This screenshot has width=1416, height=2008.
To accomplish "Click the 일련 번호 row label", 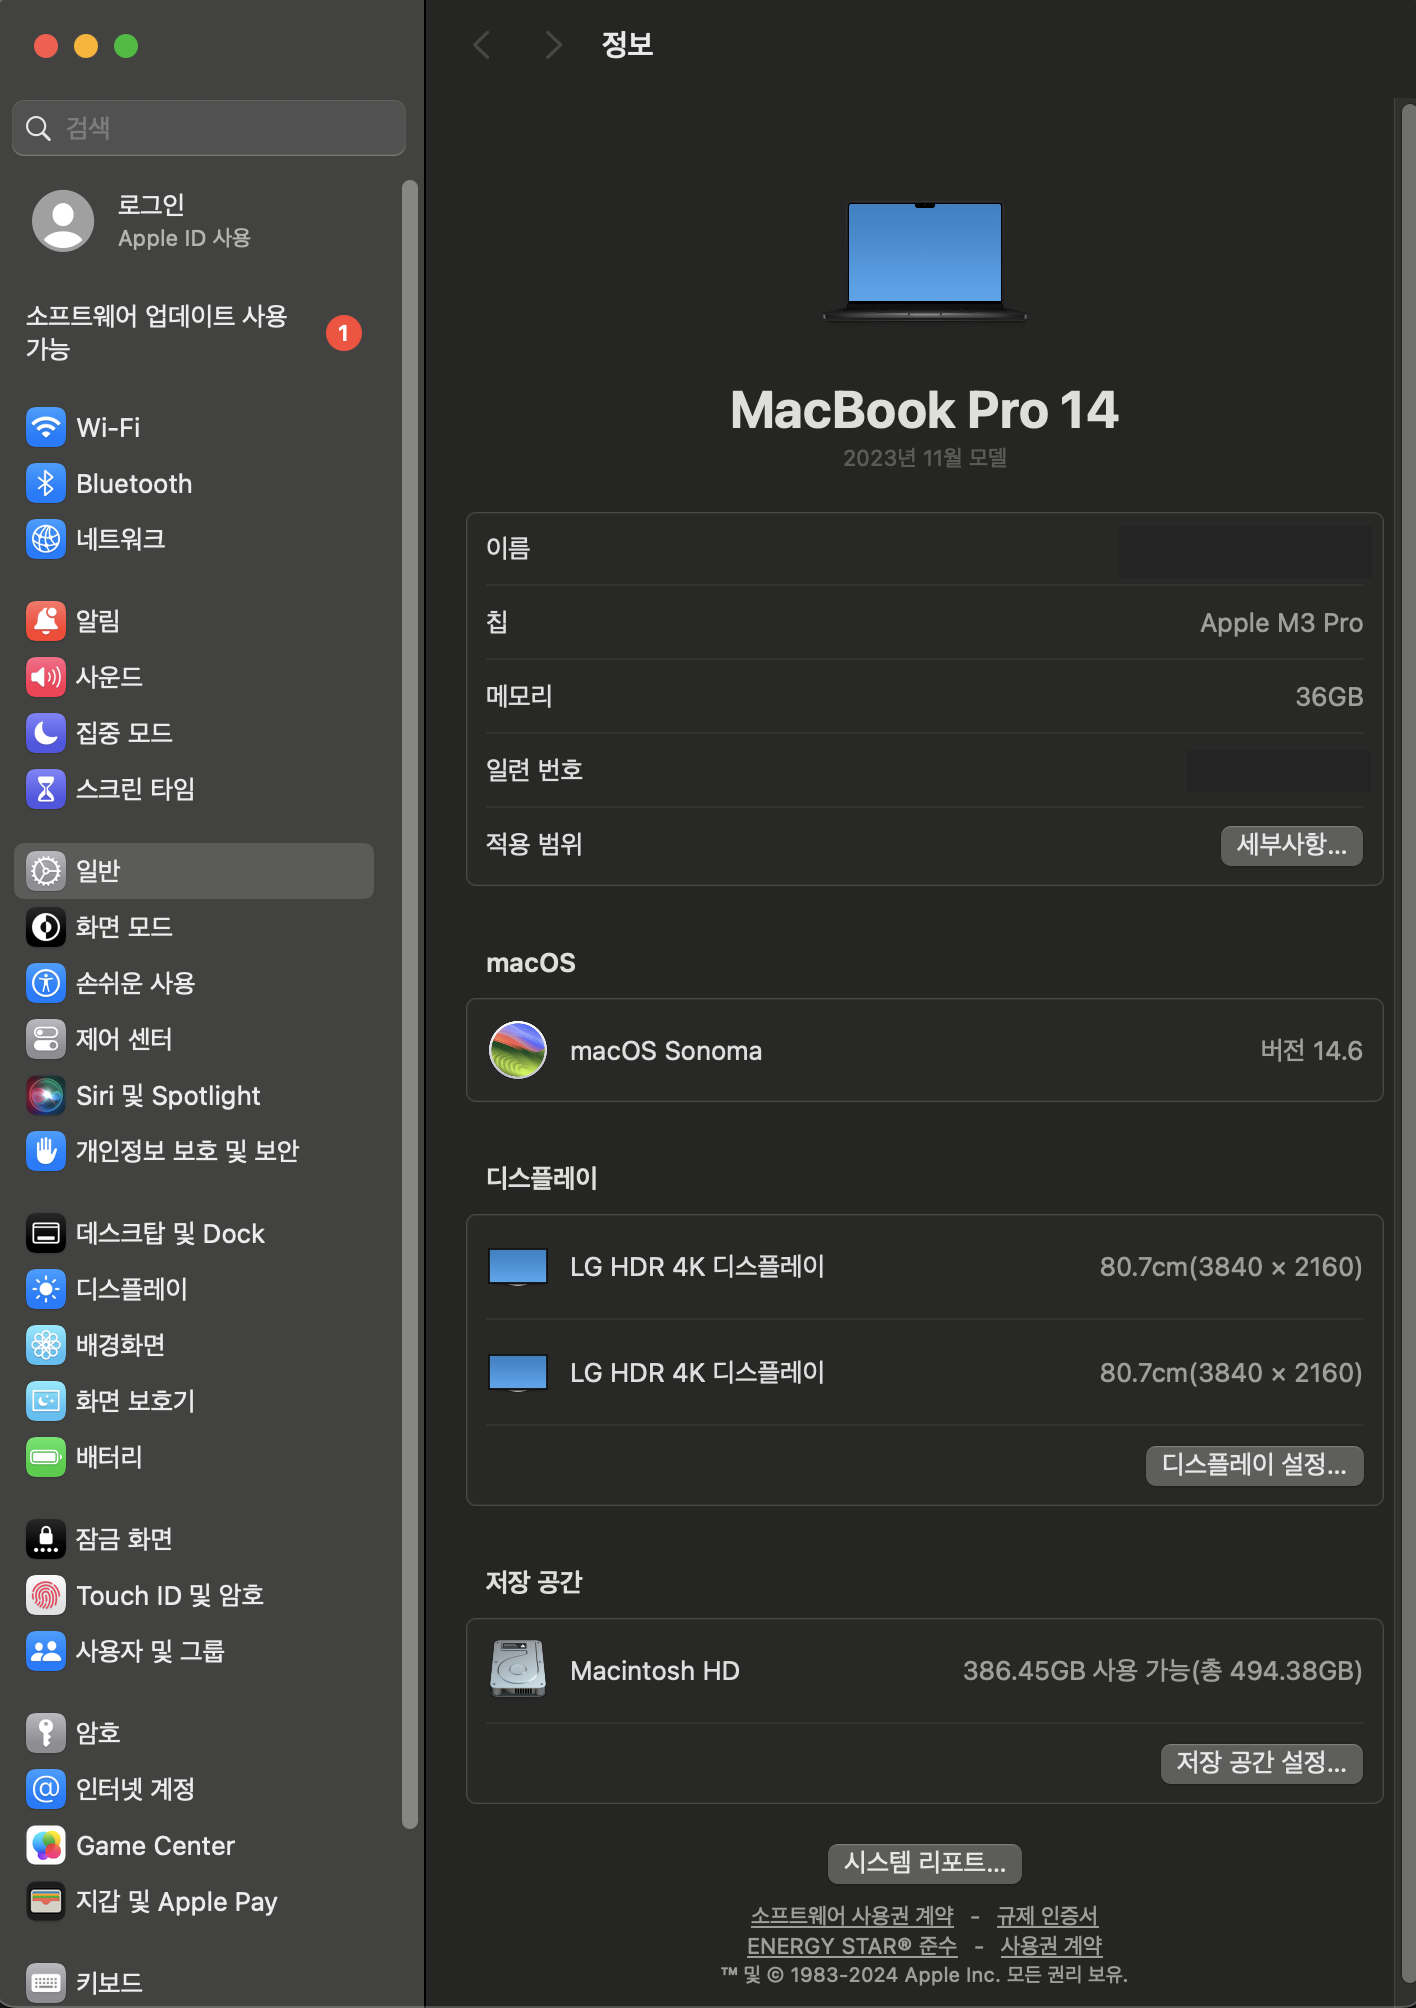I will 534,770.
